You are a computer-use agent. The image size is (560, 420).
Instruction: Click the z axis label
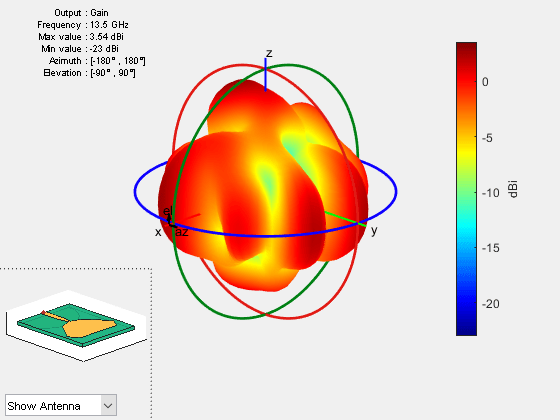[269, 53]
